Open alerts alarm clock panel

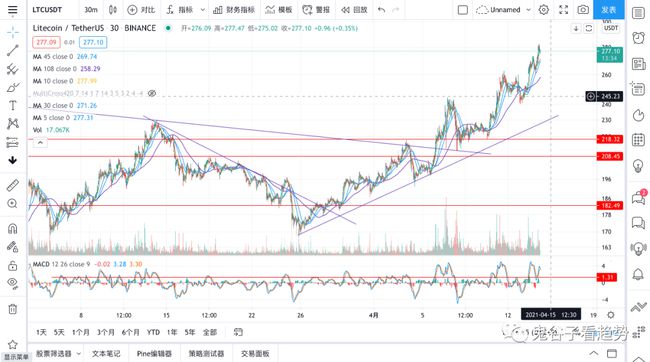tap(638, 38)
